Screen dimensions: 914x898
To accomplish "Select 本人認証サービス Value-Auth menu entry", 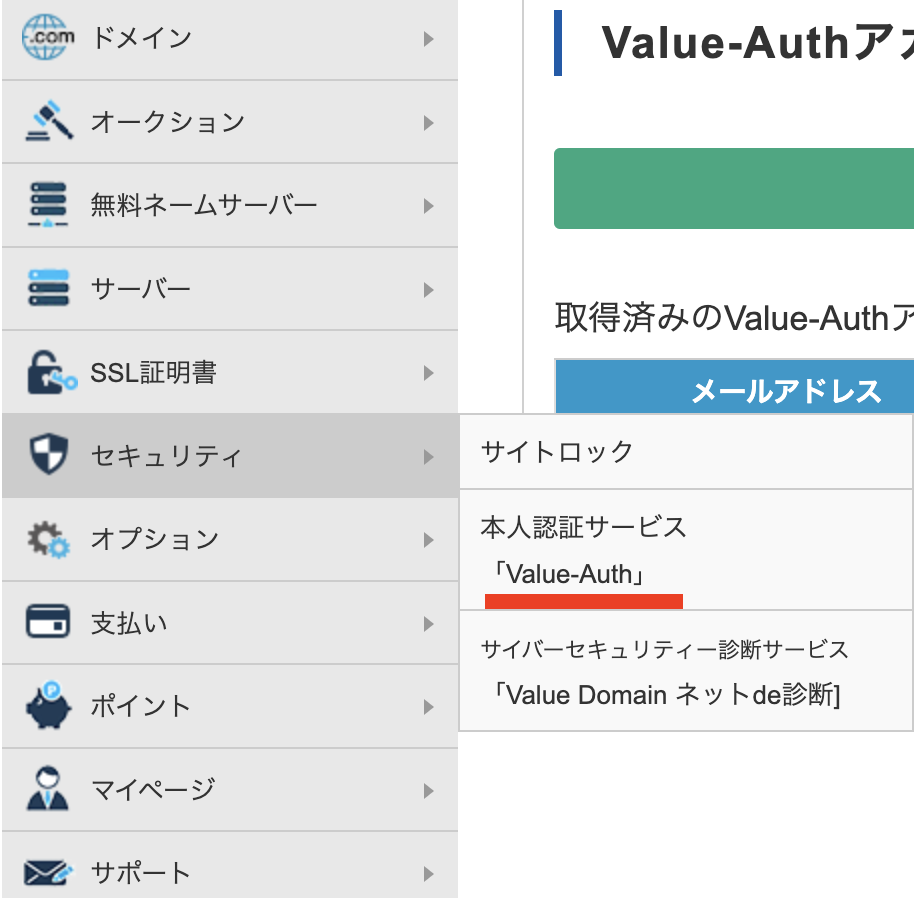I will (x=584, y=550).
